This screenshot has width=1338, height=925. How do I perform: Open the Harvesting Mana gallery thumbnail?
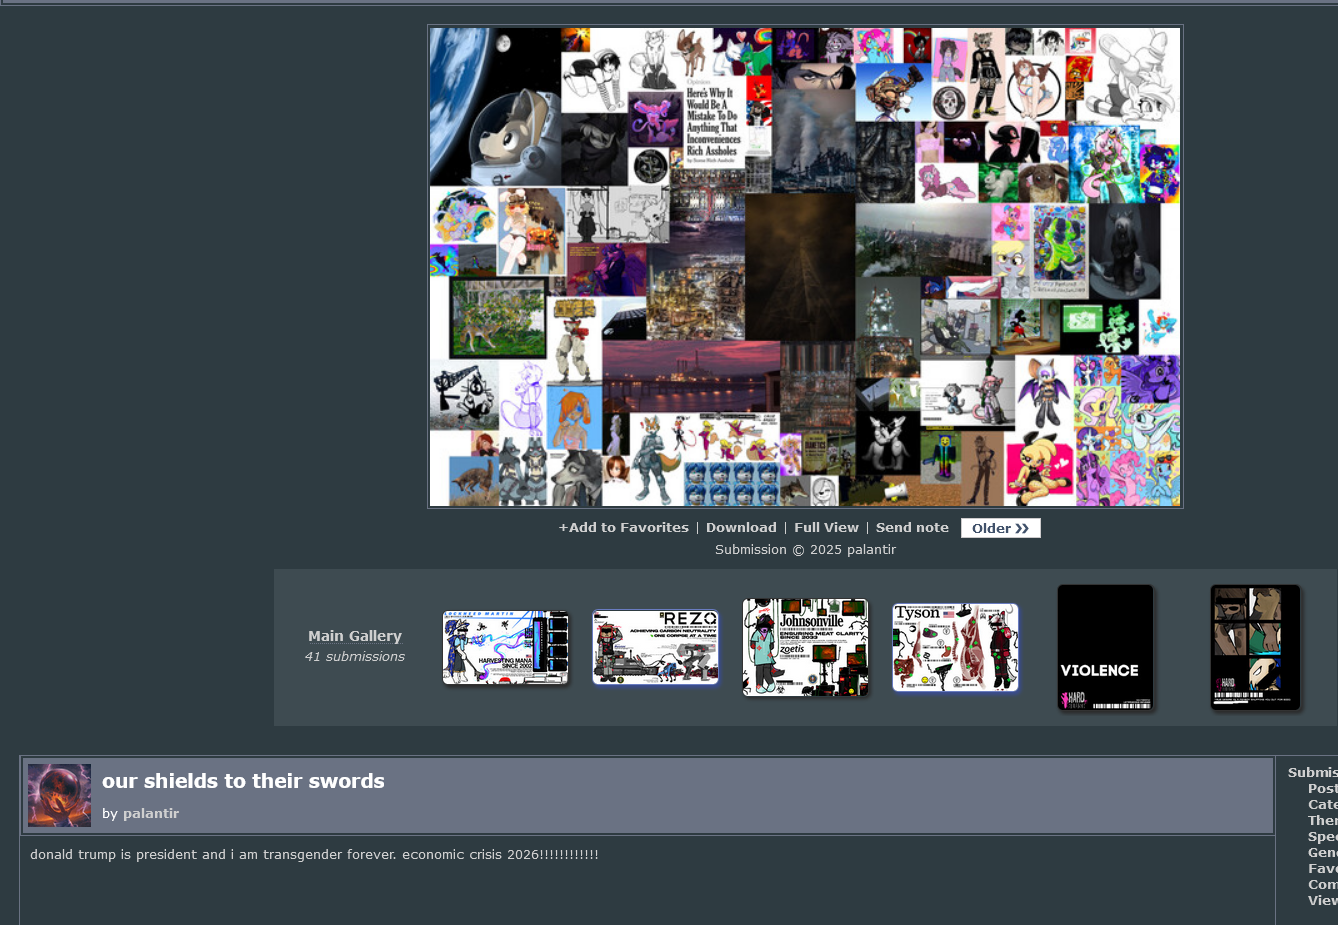[505, 648]
